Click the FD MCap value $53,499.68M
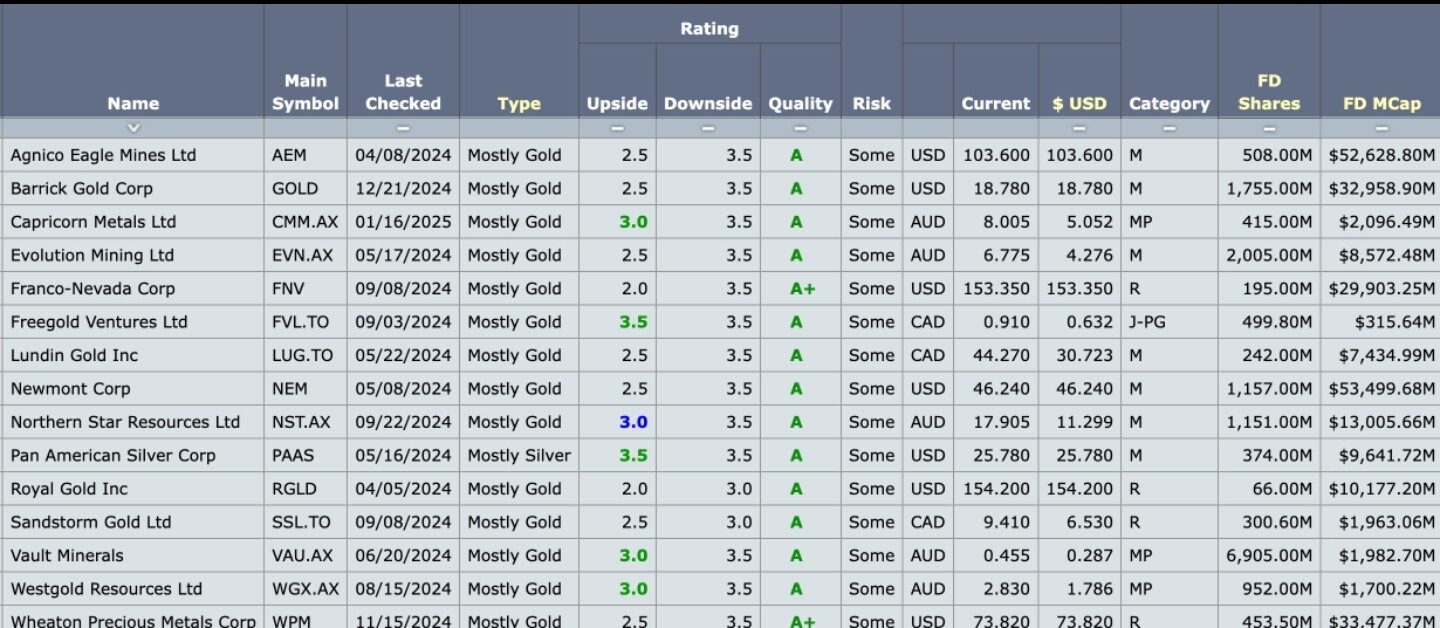This screenshot has width=1440, height=628. (1382, 389)
